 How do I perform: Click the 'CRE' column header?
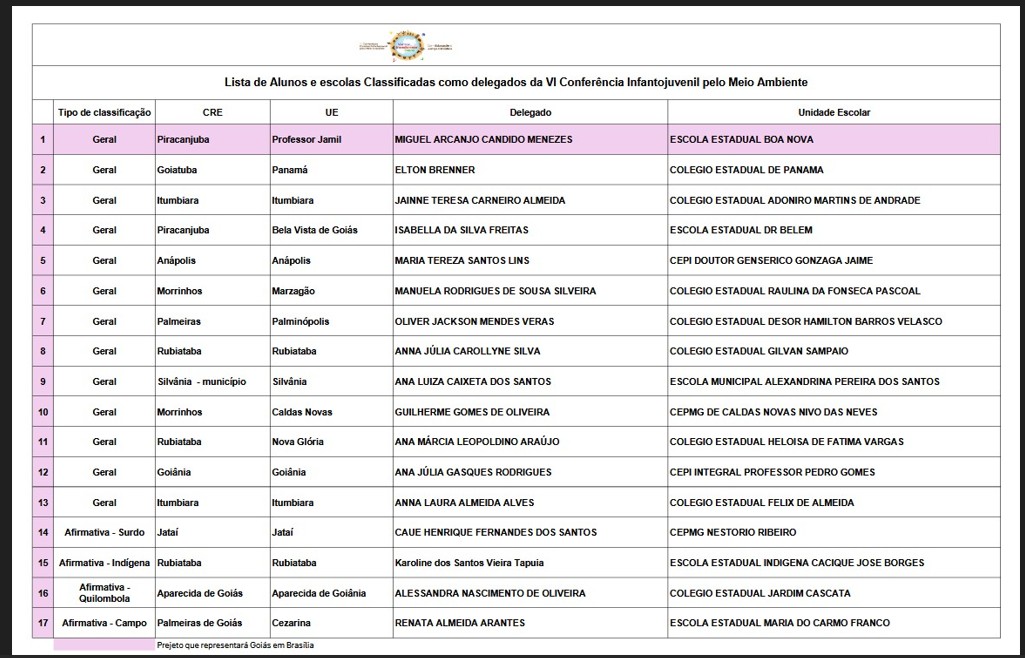212,113
